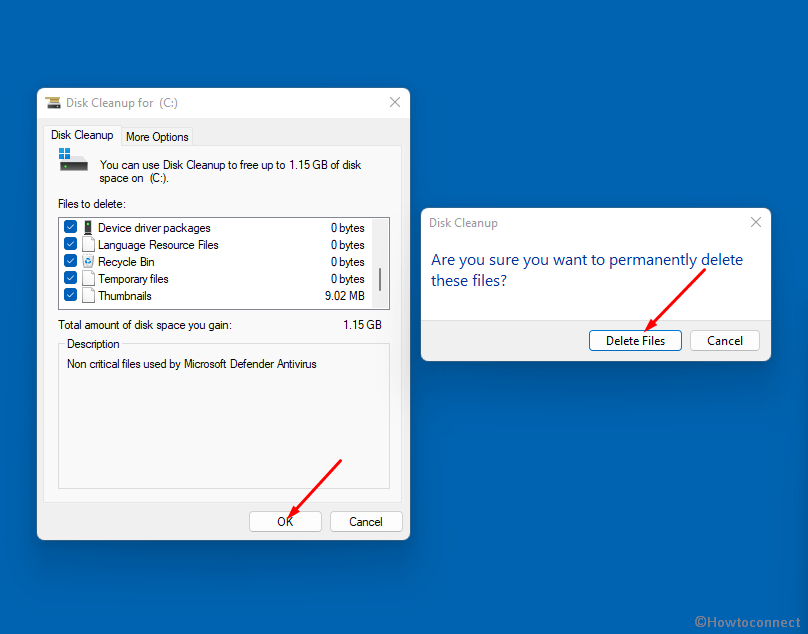Click the Disk Cleanup drive icon in title bar

click(x=53, y=103)
